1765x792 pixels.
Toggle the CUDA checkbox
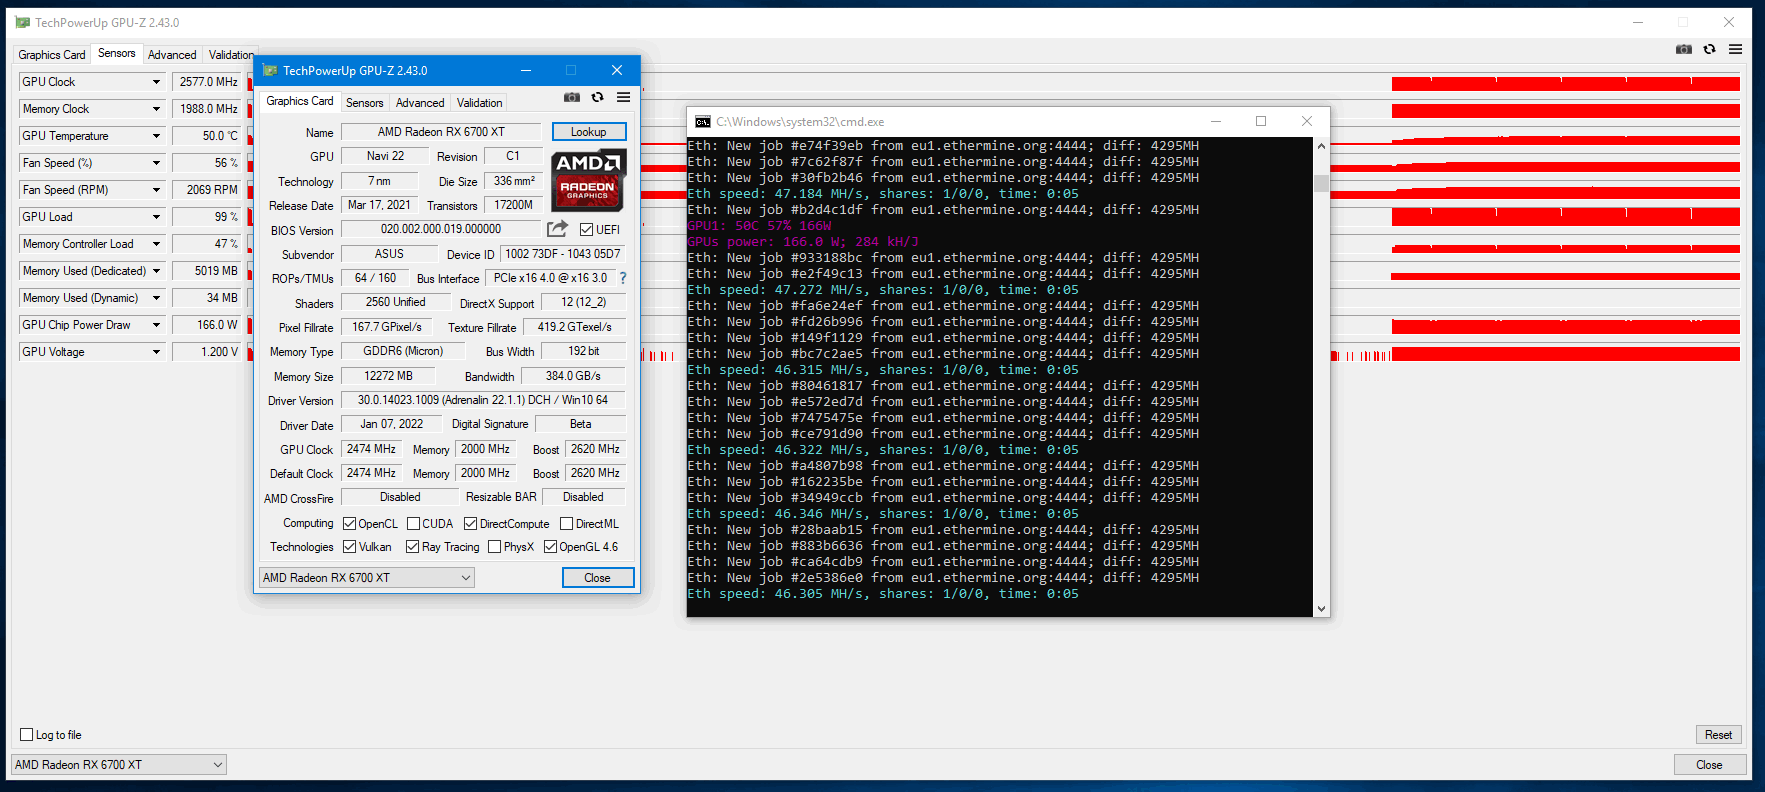pos(413,524)
